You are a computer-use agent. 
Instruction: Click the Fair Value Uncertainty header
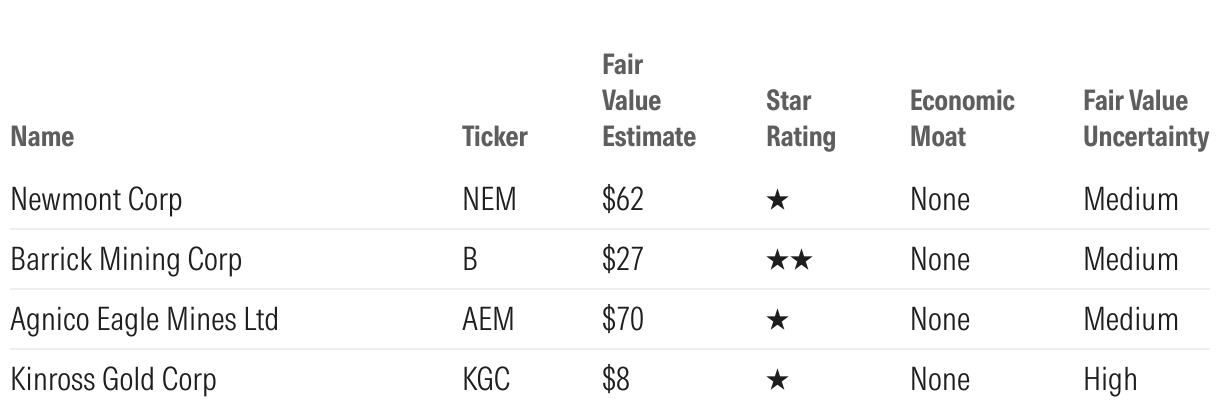tap(1146, 118)
